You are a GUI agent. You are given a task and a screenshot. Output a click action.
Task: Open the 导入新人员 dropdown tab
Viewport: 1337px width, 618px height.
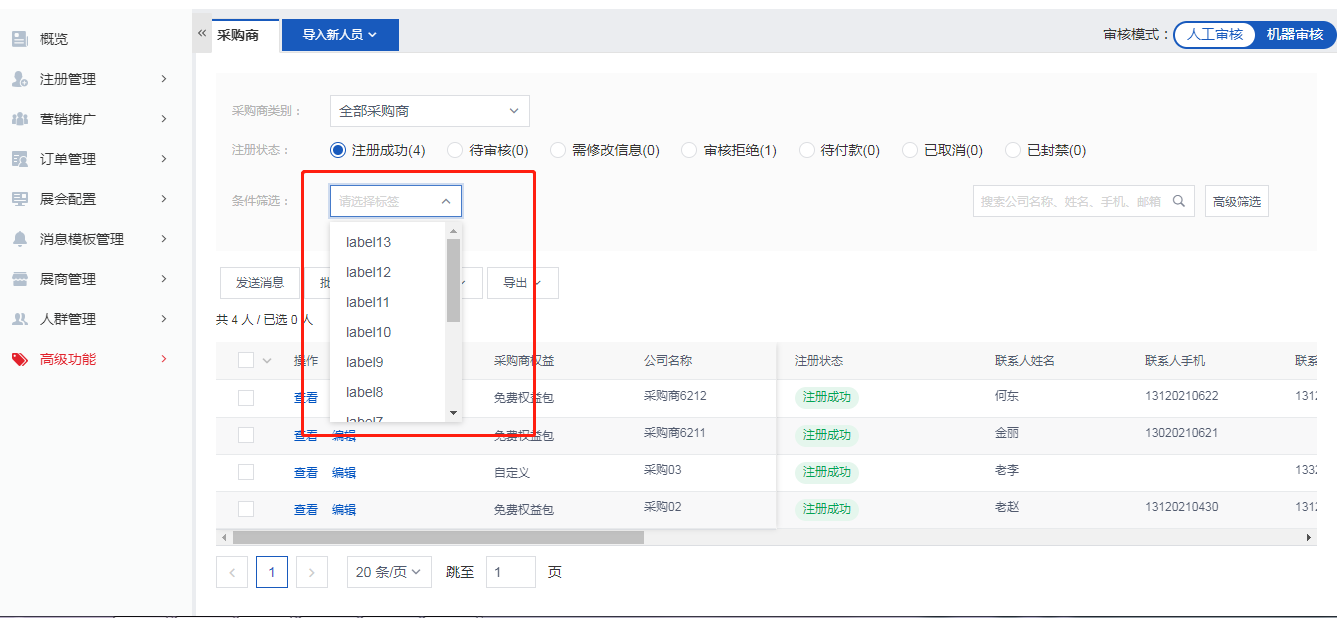[x=340, y=35]
